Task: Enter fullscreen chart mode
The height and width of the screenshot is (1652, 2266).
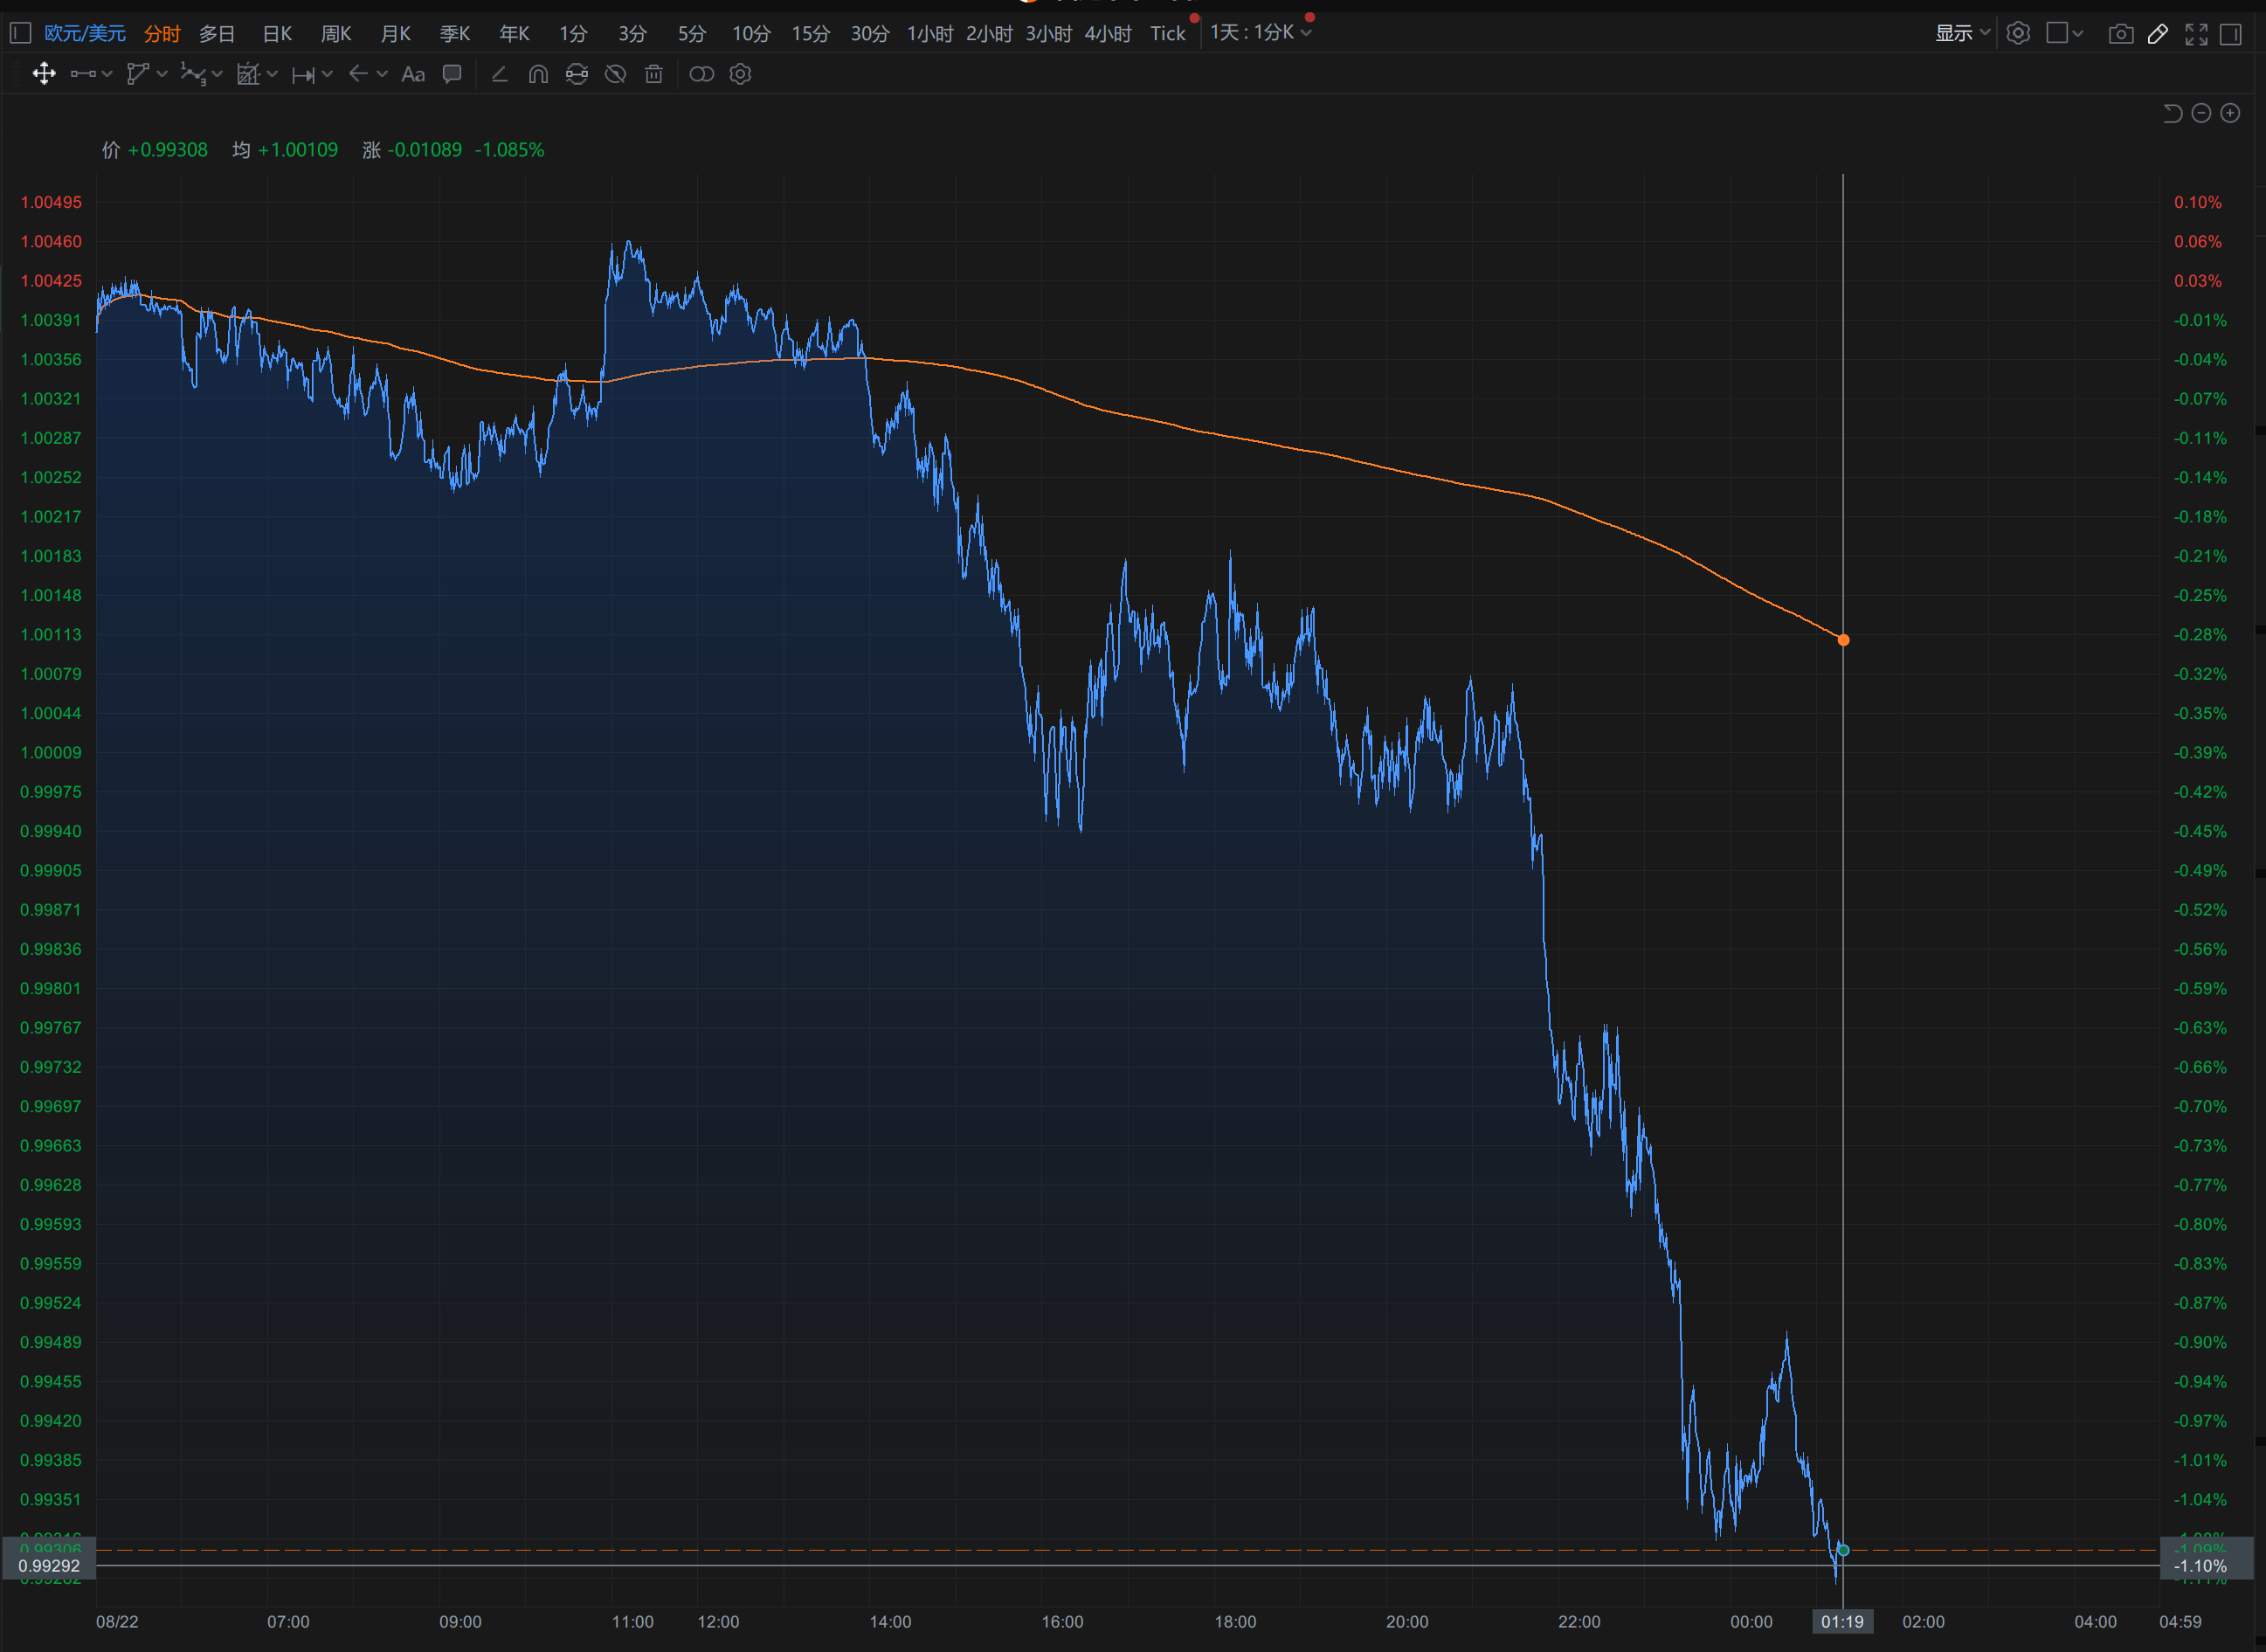Action: pos(2196,34)
